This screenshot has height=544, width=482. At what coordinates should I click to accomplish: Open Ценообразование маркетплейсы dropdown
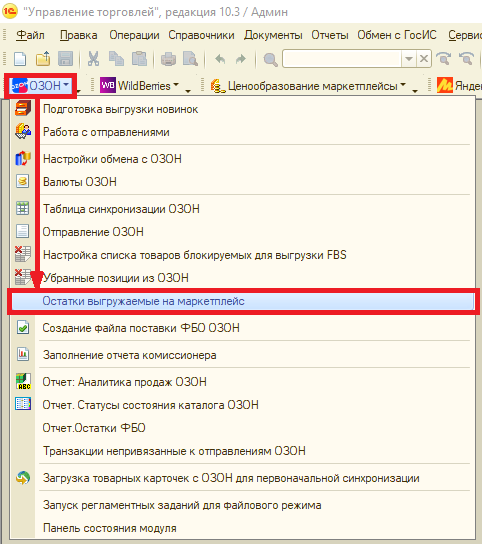pyautogui.click(x=308, y=85)
